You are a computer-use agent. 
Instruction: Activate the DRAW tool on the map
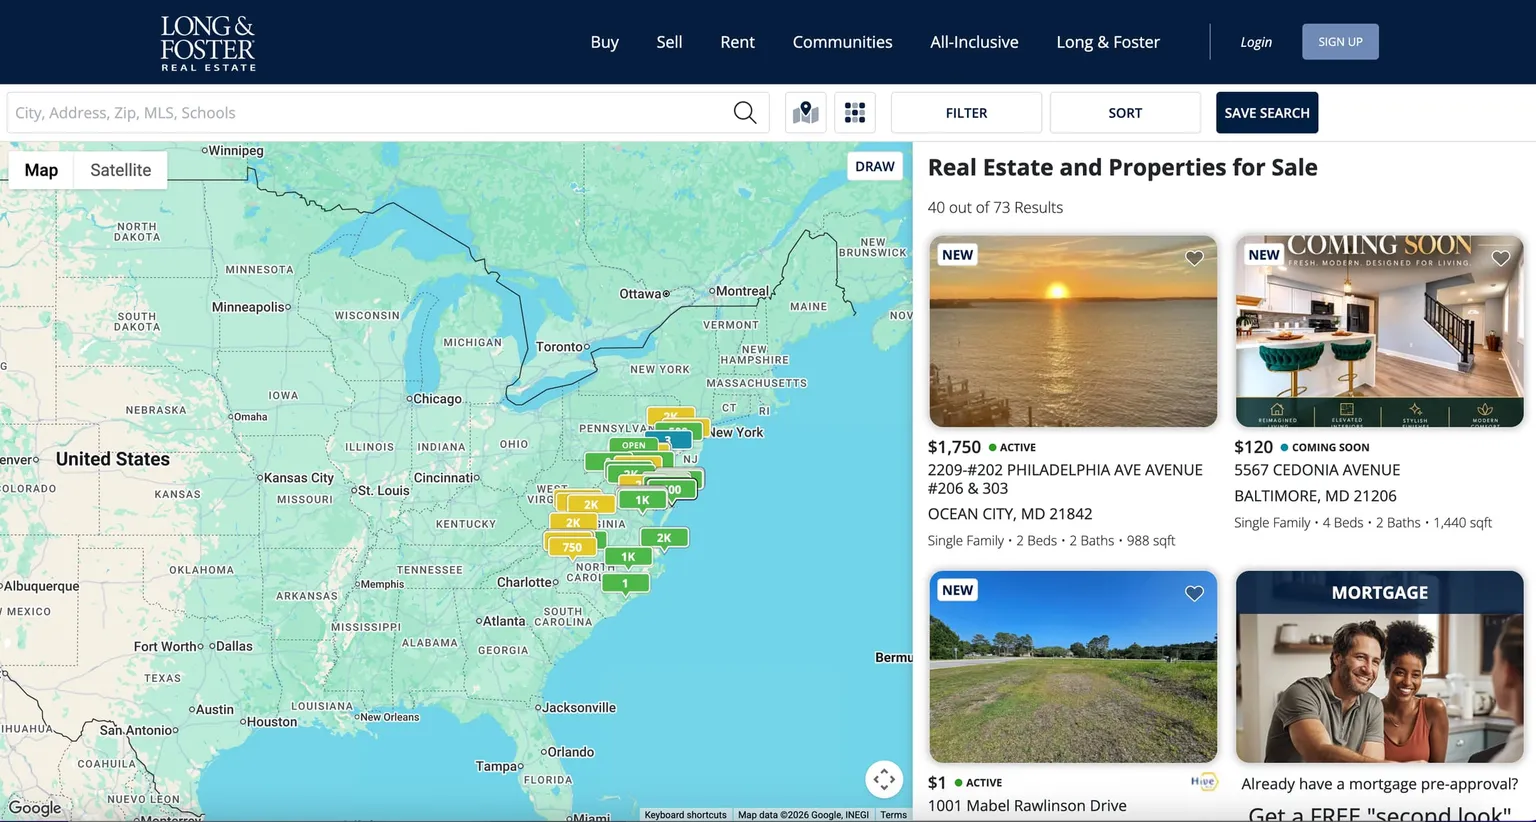coord(875,166)
